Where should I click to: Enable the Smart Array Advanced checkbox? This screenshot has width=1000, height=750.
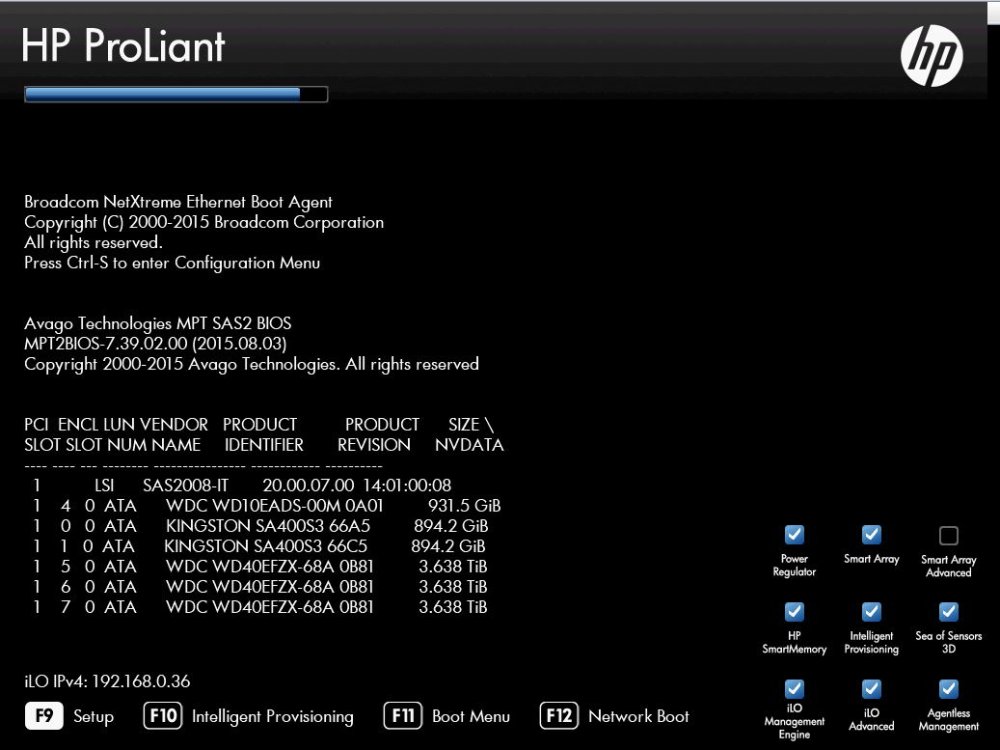(x=948, y=535)
